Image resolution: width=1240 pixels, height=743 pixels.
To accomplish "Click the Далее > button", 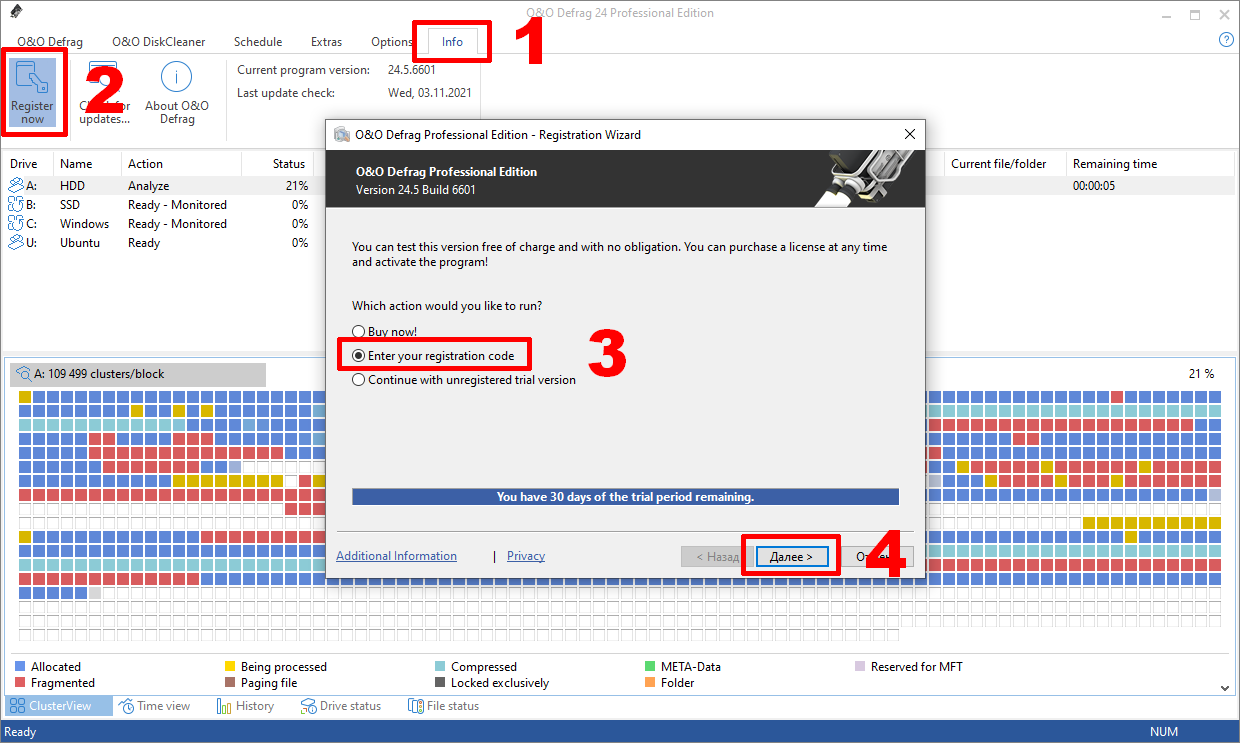I will click(x=791, y=556).
